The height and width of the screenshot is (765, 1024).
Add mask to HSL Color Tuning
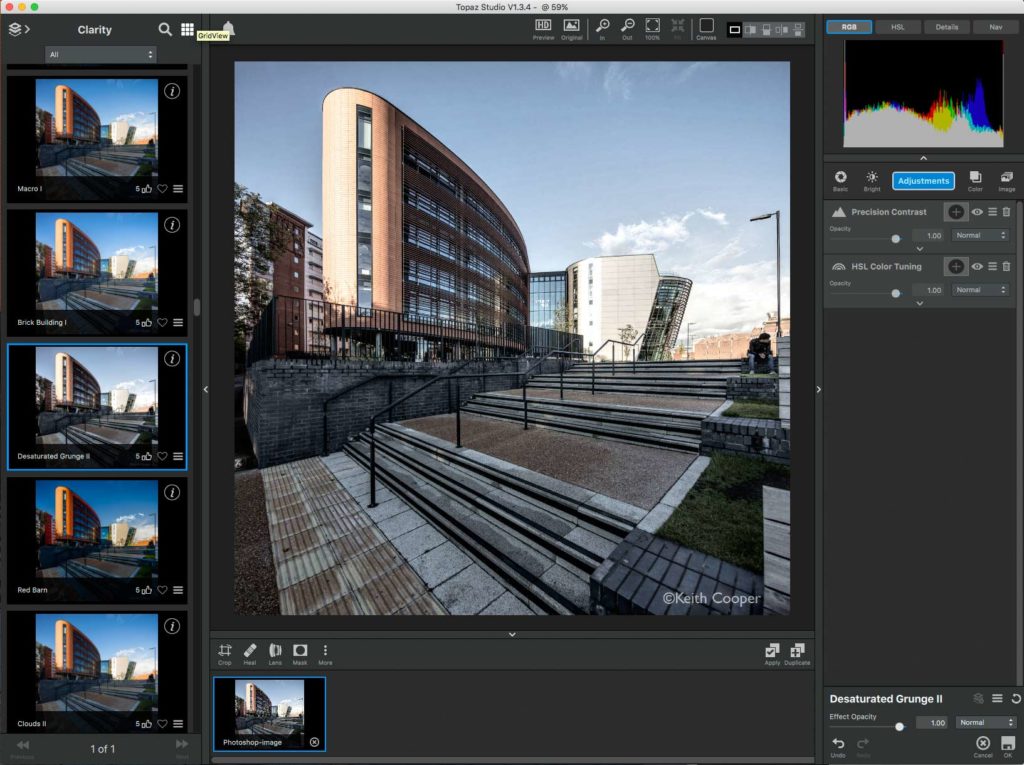pos(955,267)
